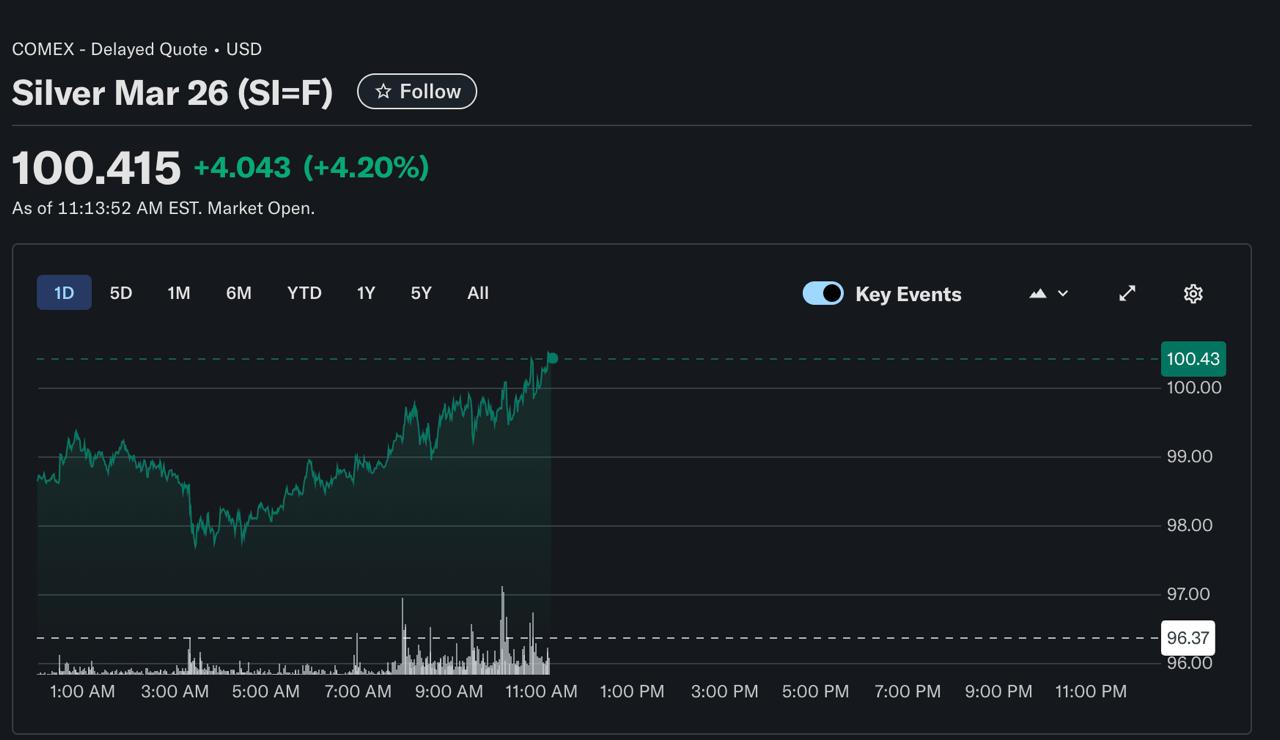Click the green 100.43 current price label
Image resolution: width=1280 pixels, height=740 pixels.
[x=1192, y=359]
